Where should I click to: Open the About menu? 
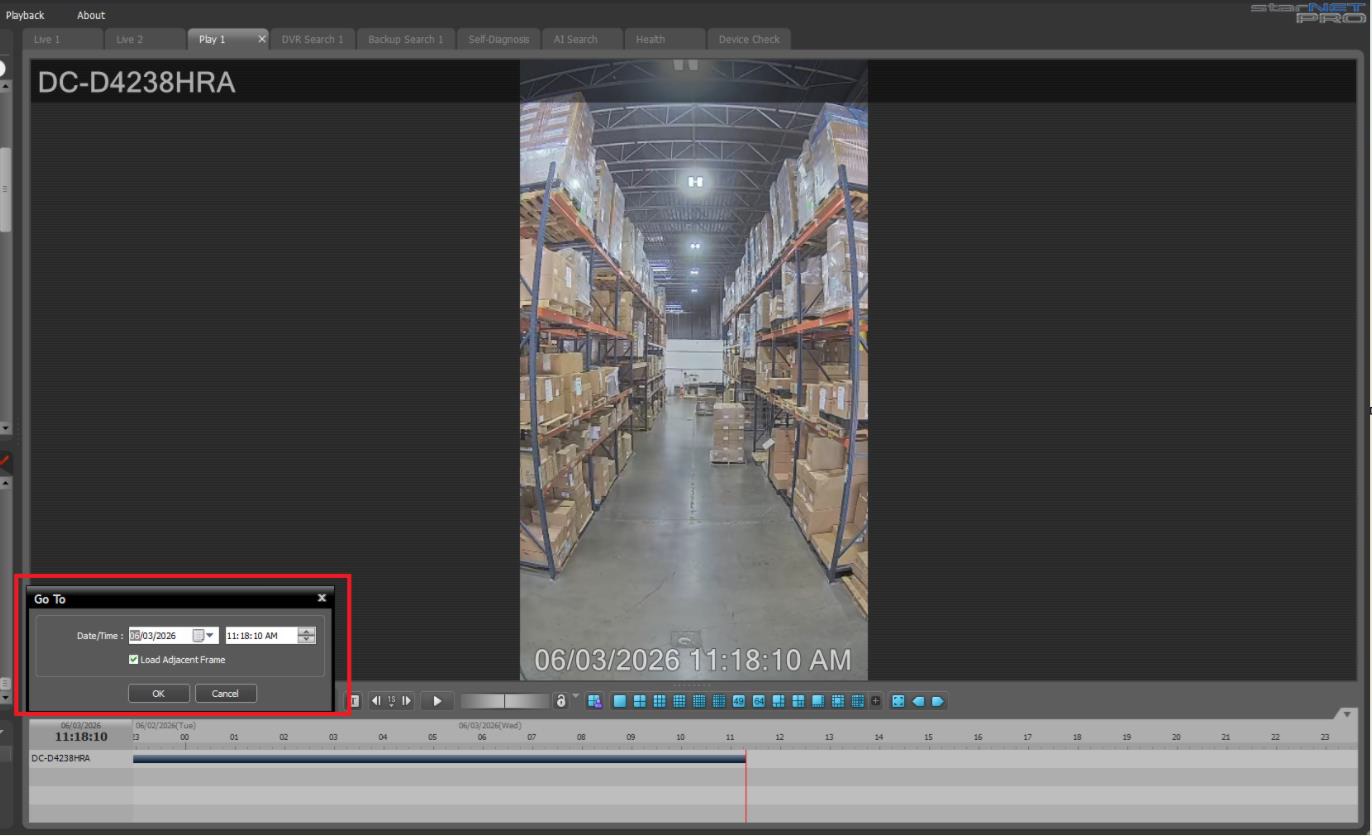(x=91, y=15)
